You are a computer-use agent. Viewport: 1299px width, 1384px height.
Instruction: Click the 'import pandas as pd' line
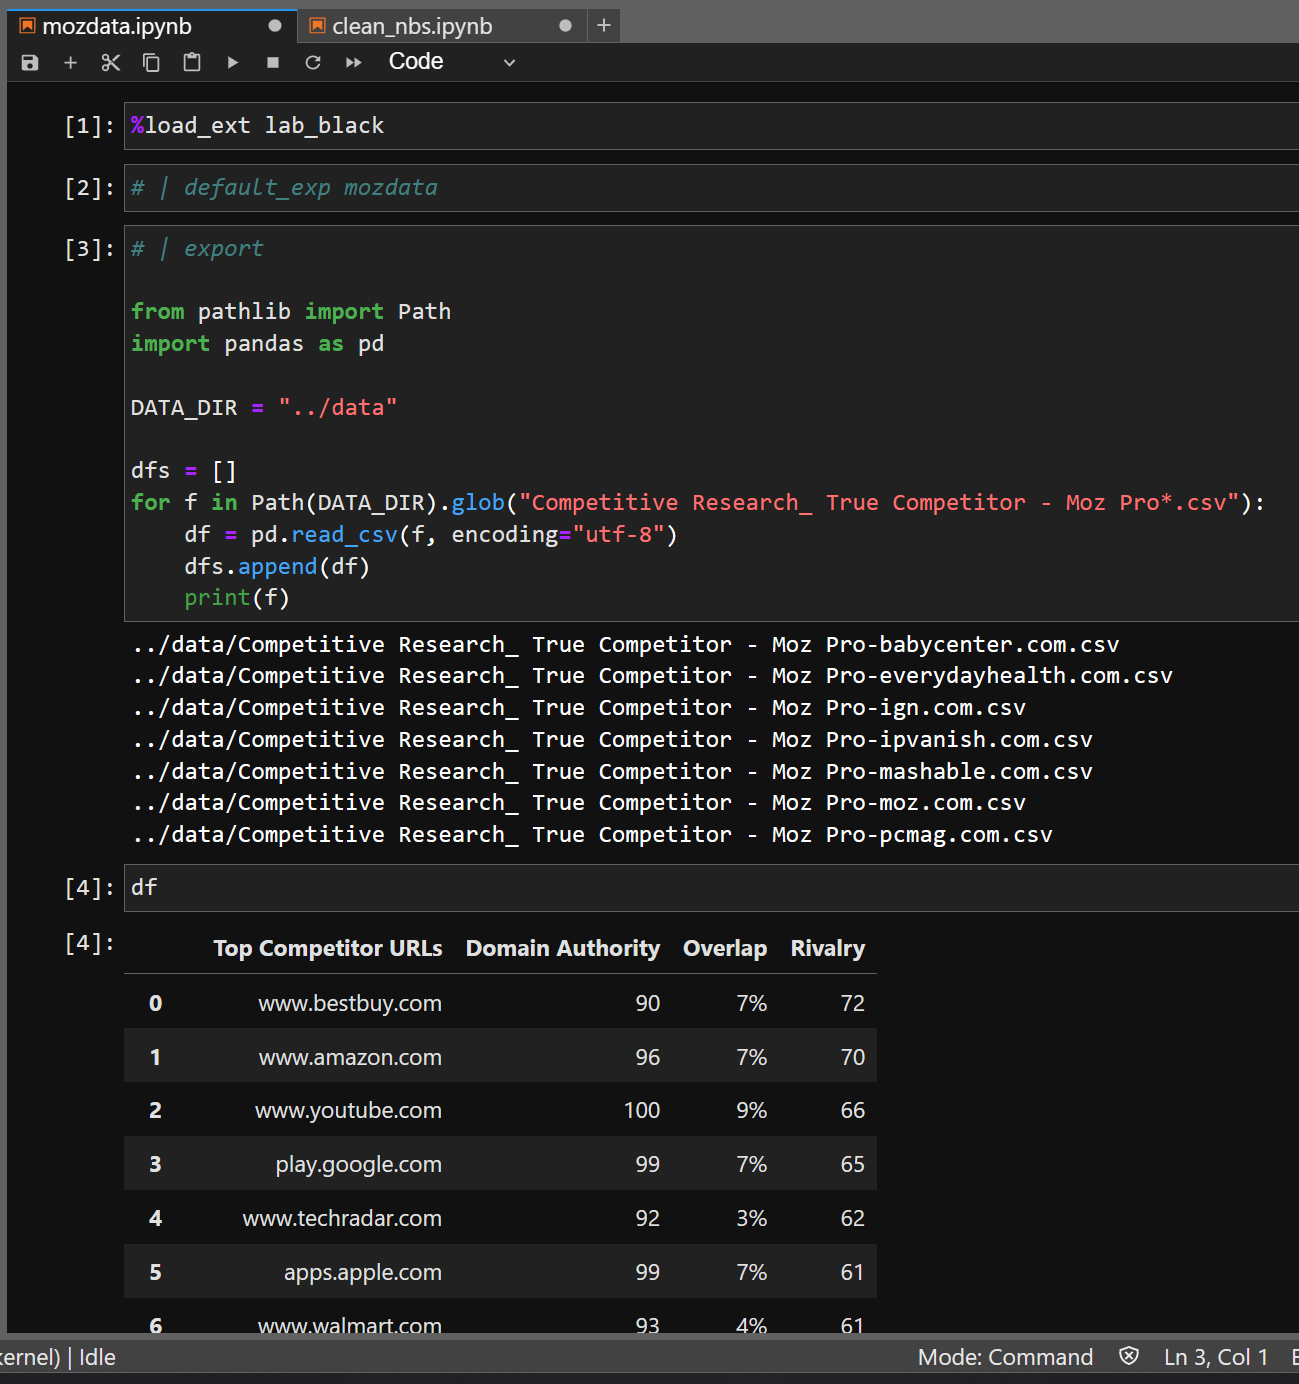point(257,344)
